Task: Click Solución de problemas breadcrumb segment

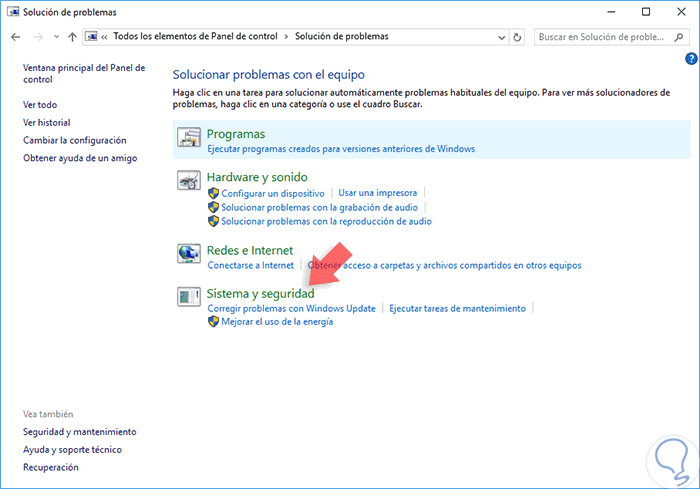Action: 342,36
